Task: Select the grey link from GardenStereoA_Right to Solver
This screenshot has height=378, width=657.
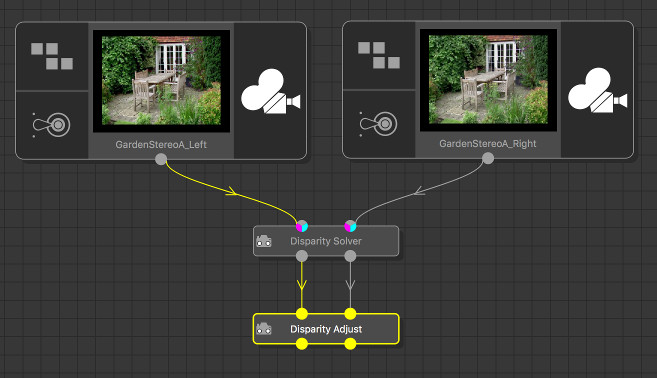Action: (x=420, y=192)
